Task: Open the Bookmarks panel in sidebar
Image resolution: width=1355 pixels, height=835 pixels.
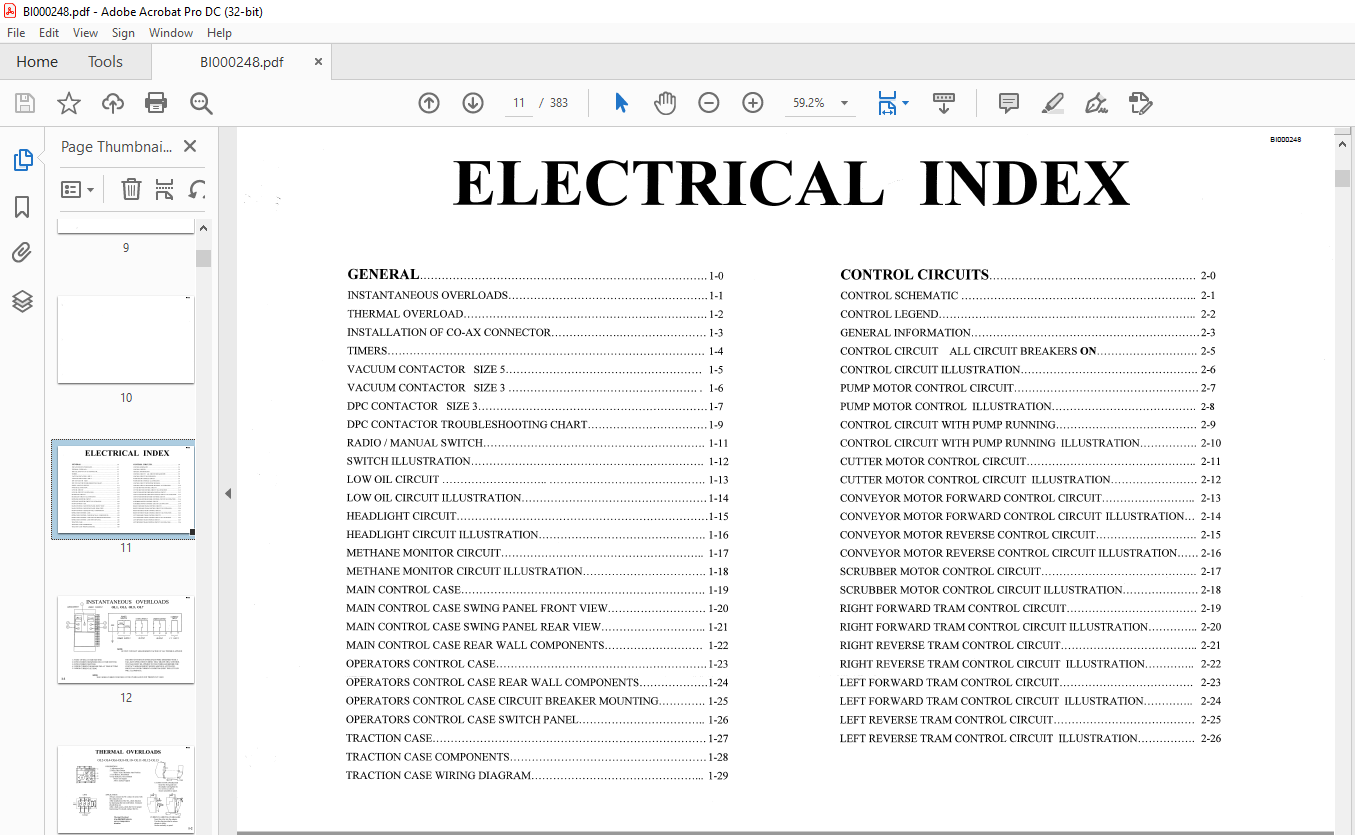Action: (x=22, y=207)
